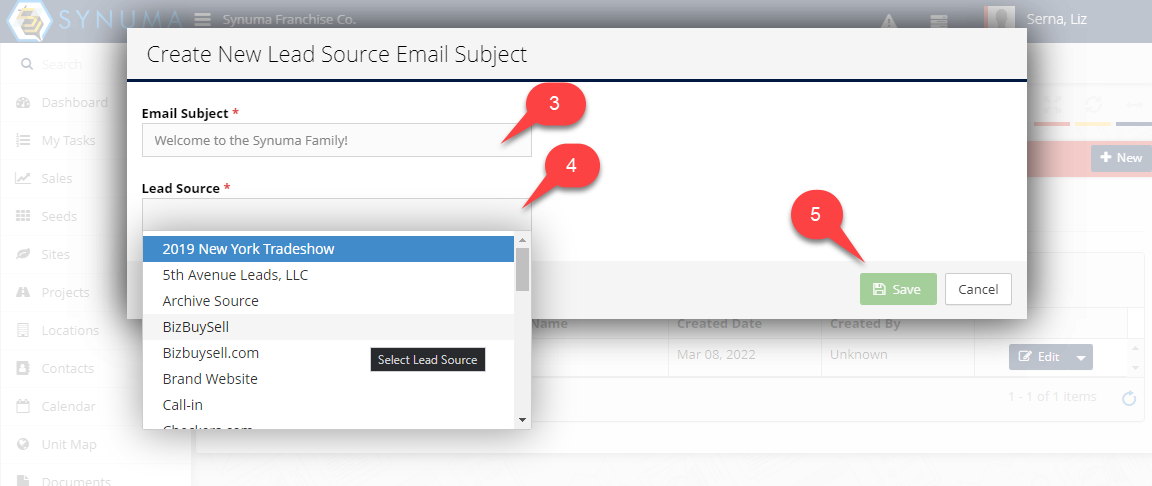Select BizBuySell option
Screen dimensions: 1152x486
[328, 327]
